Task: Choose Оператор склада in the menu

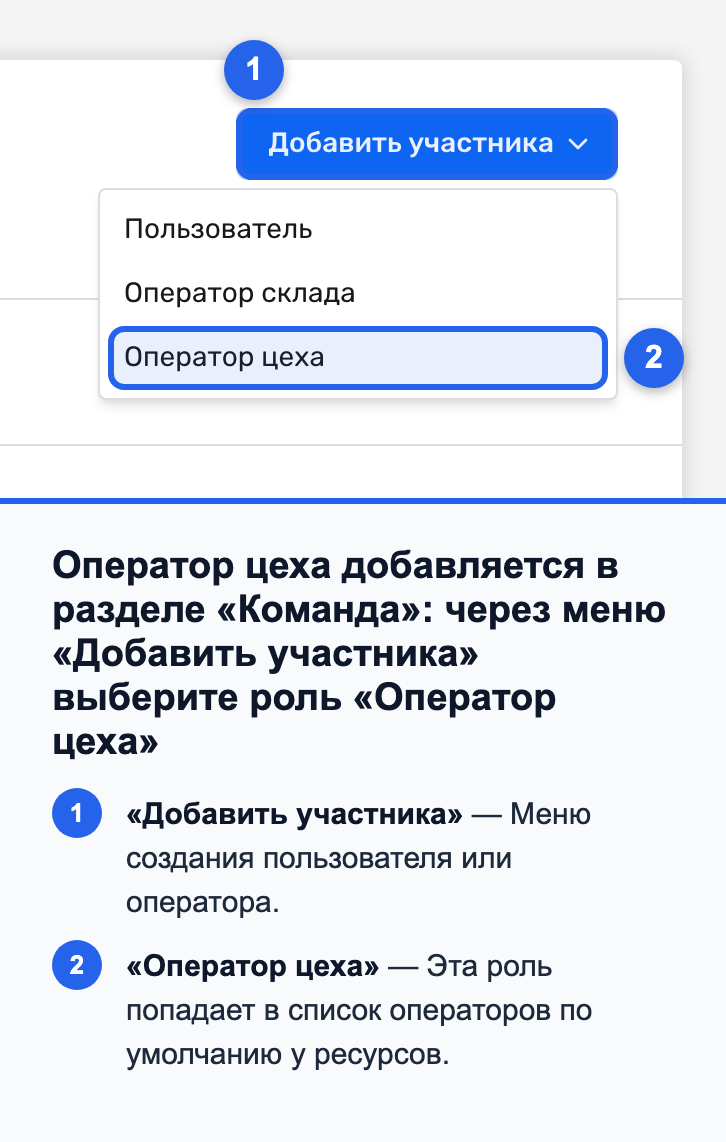Action: (358, 293)
